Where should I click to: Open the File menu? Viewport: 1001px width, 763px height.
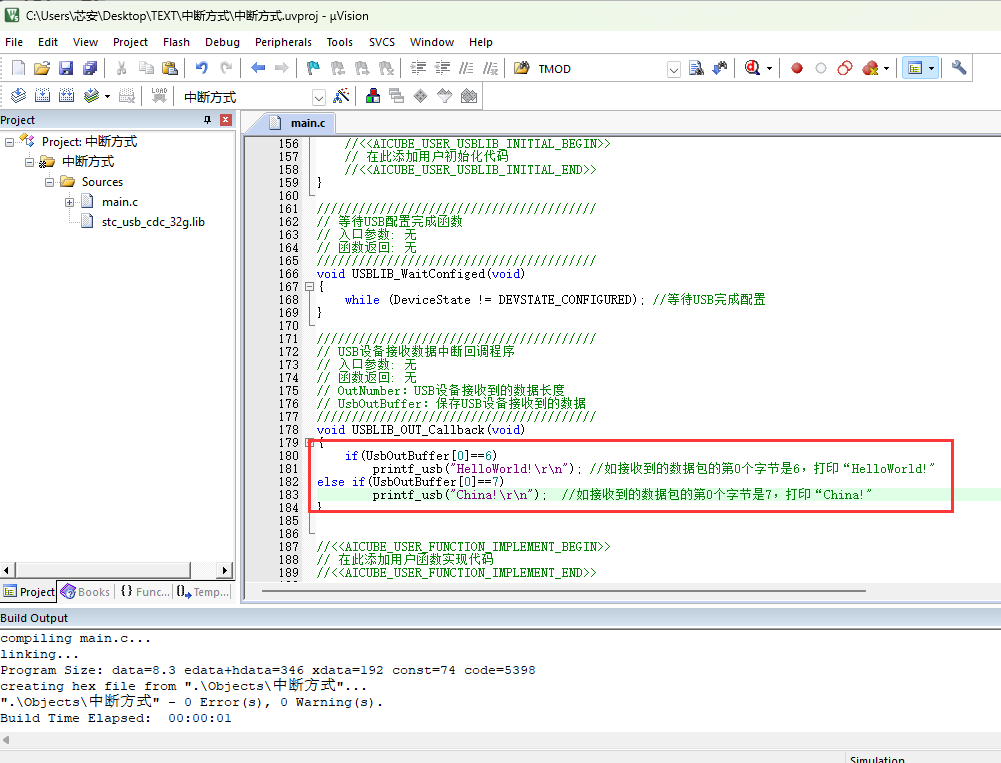click(14, 42)
